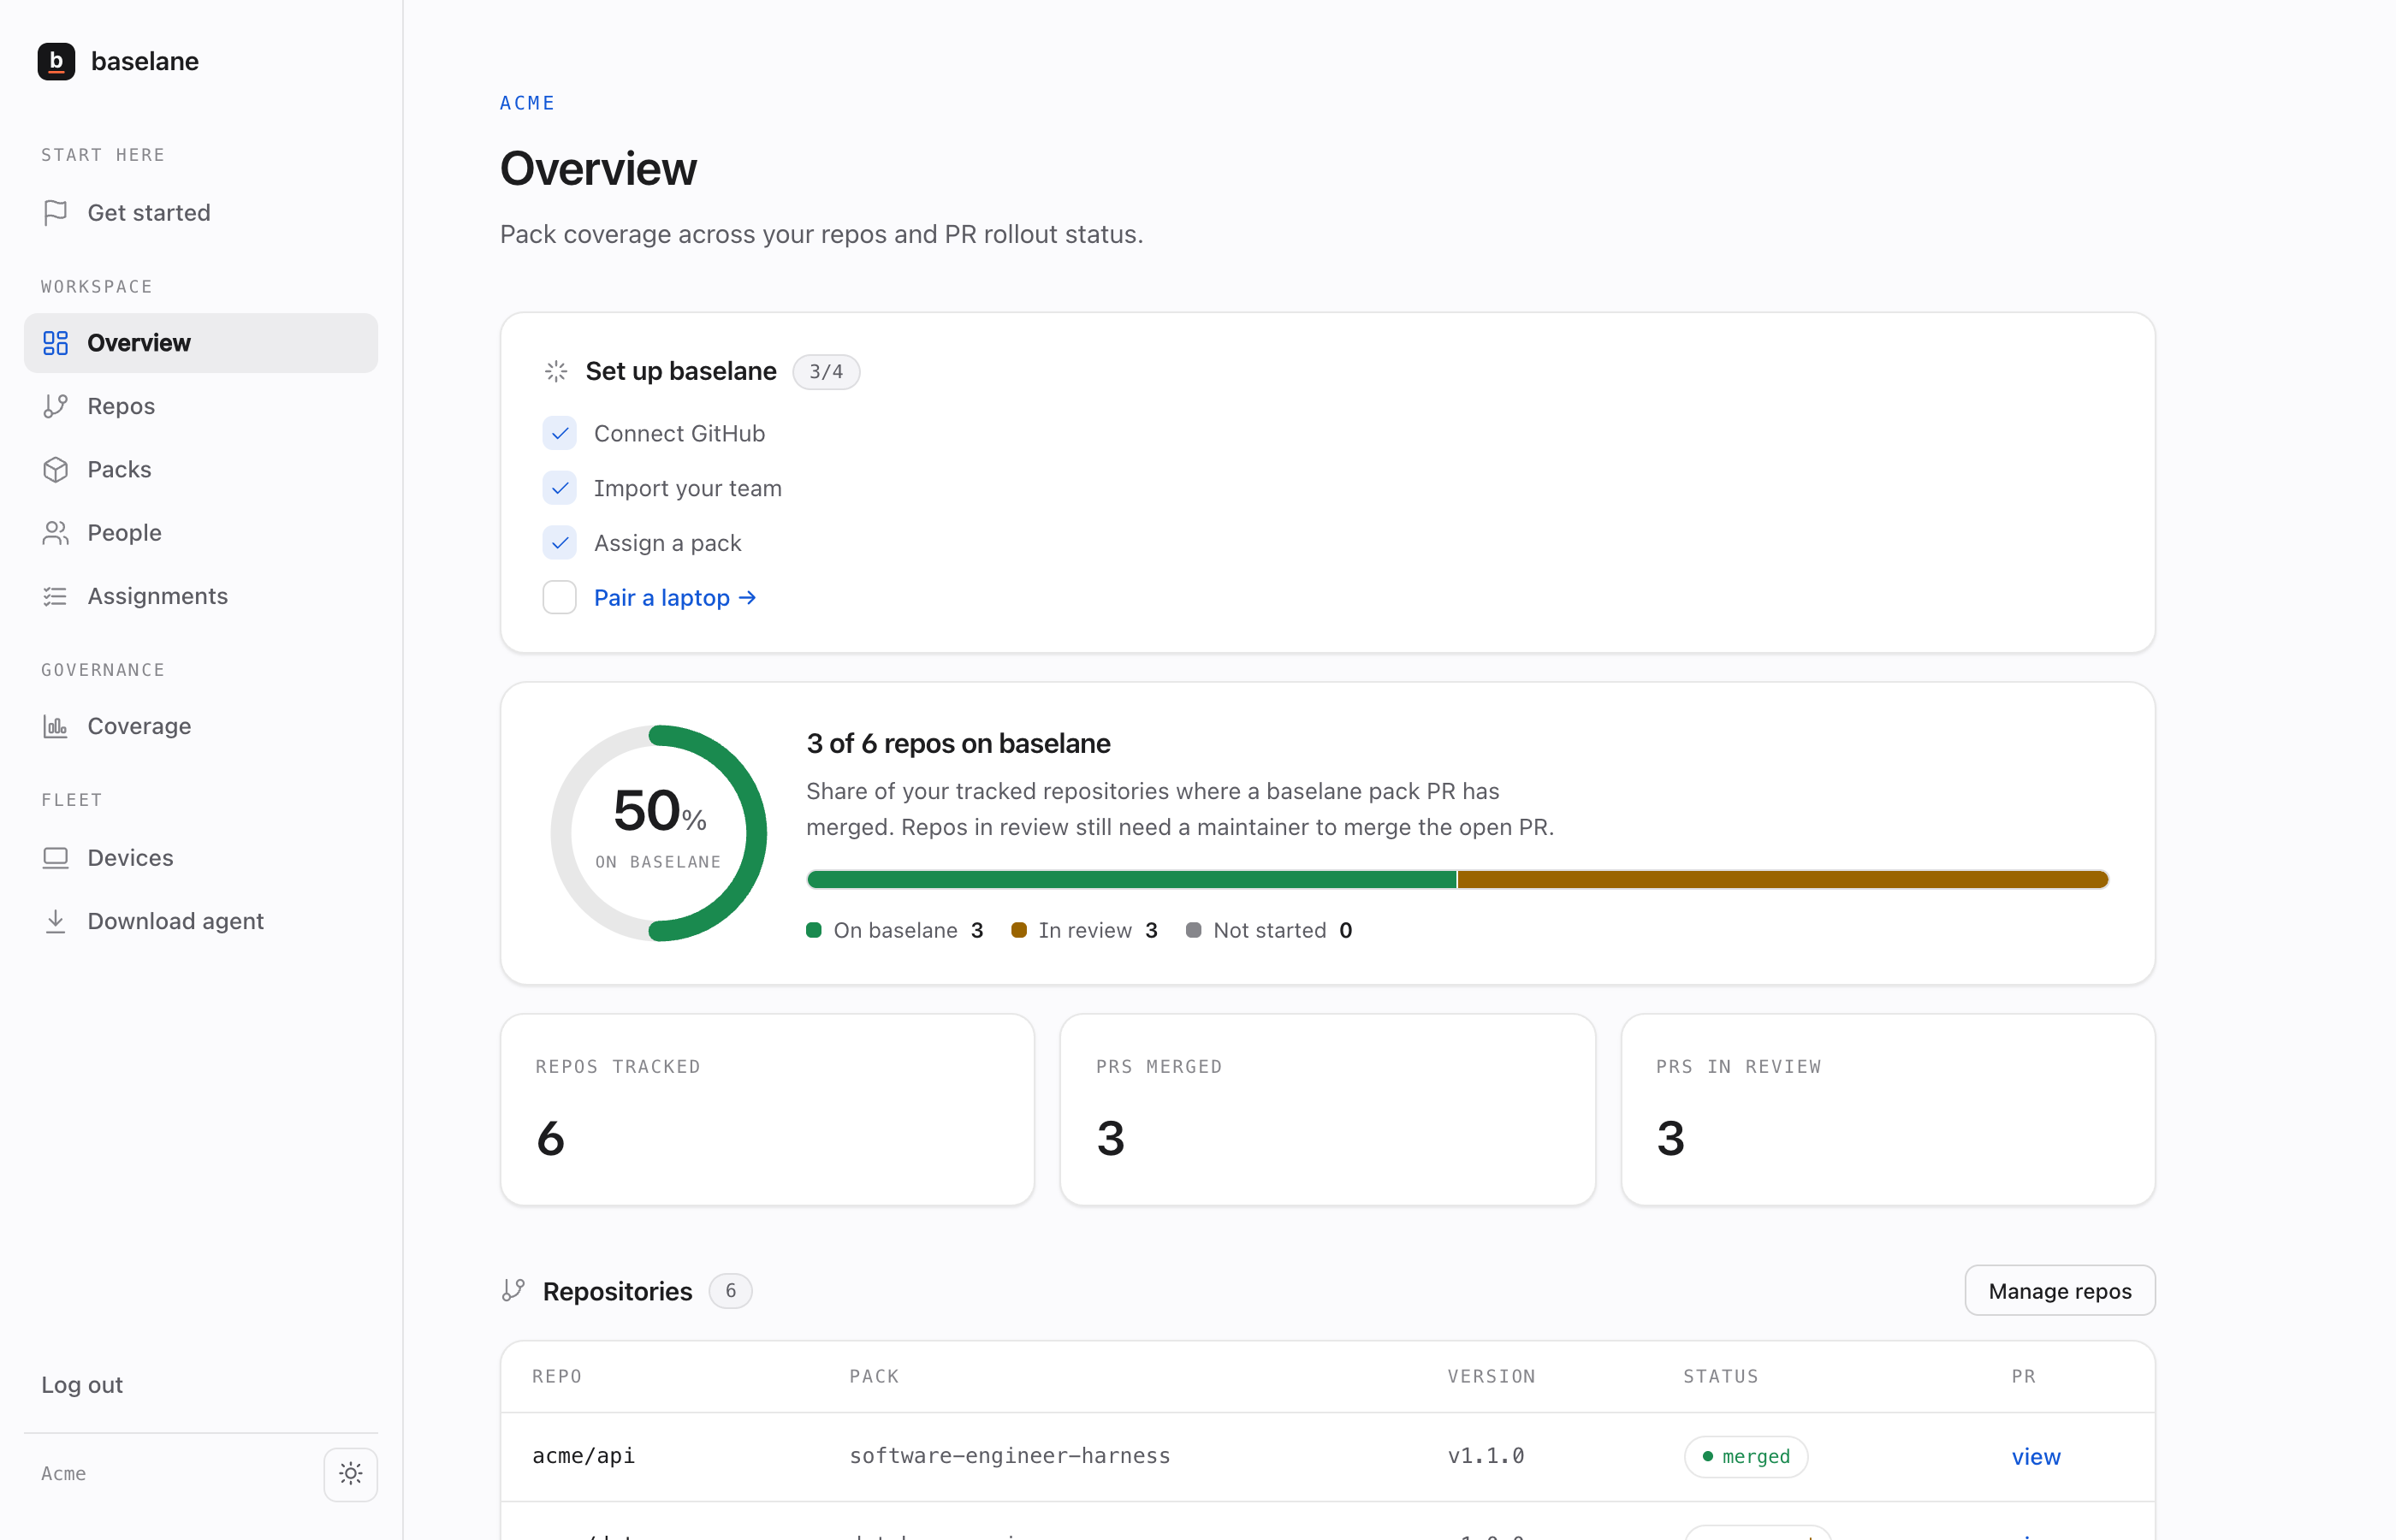This screenshot has height=1540, width=2396.
Task: Go to Devices under Fleet
Action: 201,858
